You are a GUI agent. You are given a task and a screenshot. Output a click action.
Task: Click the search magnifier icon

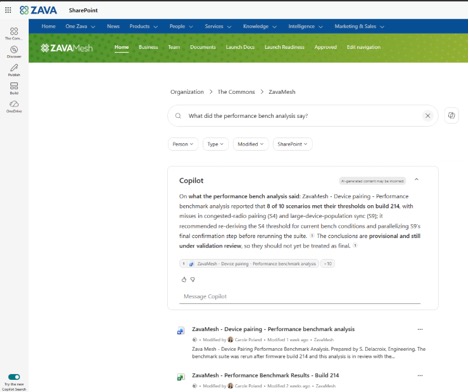click(178, 116)
